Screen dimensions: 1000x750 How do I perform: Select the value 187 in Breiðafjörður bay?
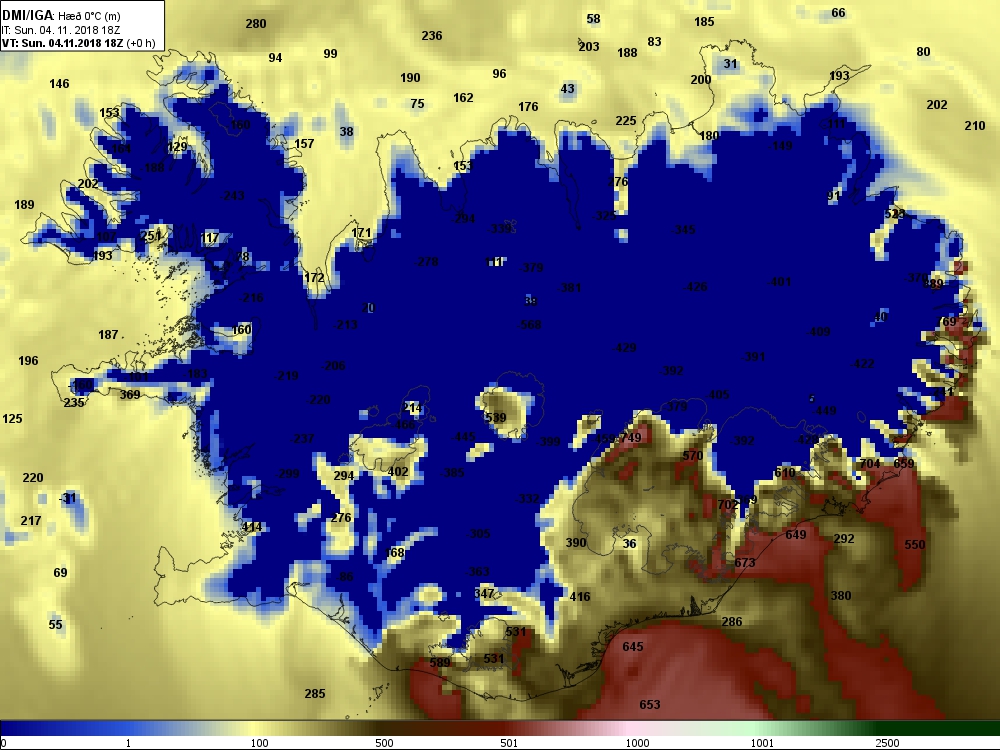point(108,334)
